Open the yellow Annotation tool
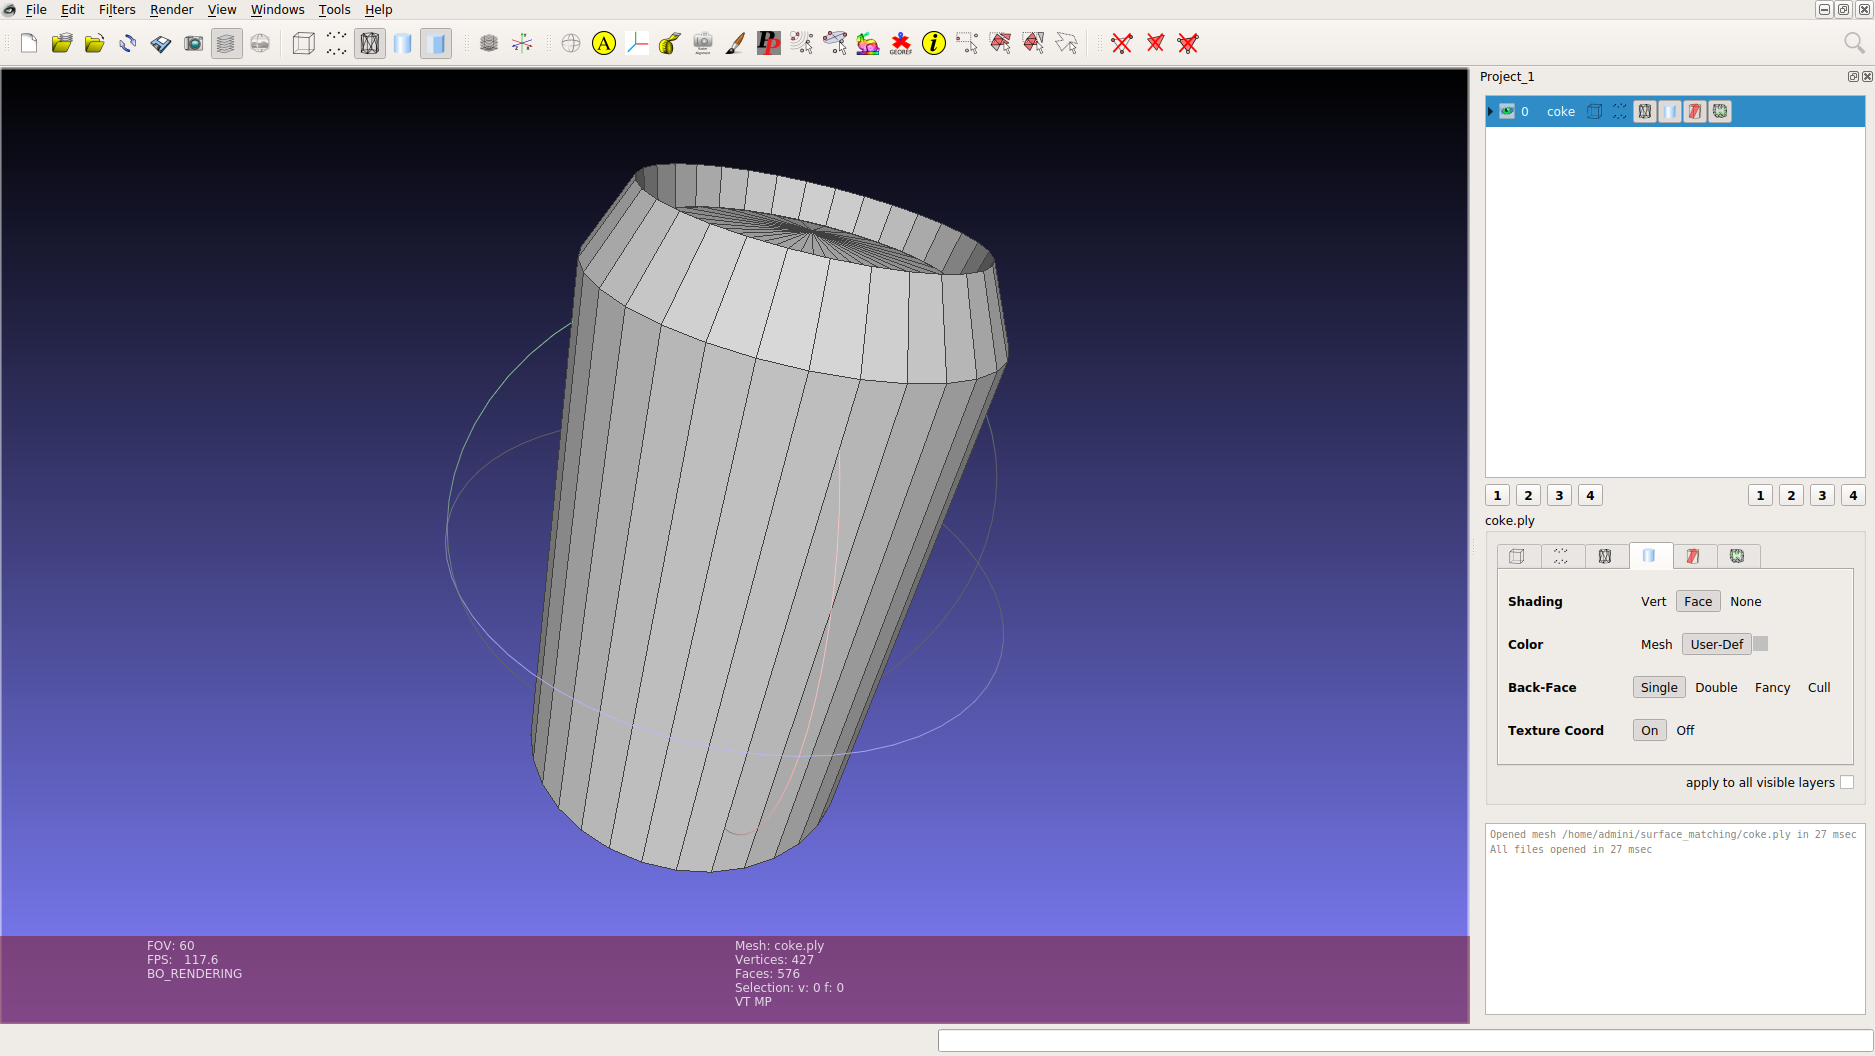Image resolution: width=1875 pixels, height=1056 pixels. tap(604, 43)
